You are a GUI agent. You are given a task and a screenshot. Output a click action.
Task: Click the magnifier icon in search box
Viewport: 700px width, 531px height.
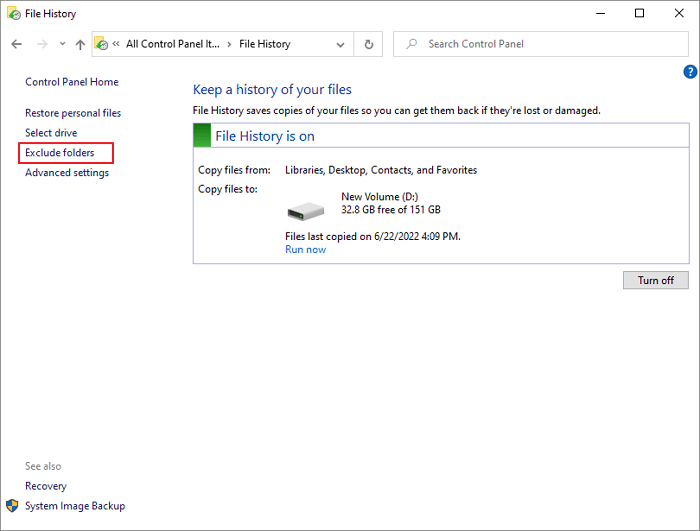[x=411, y=44]
